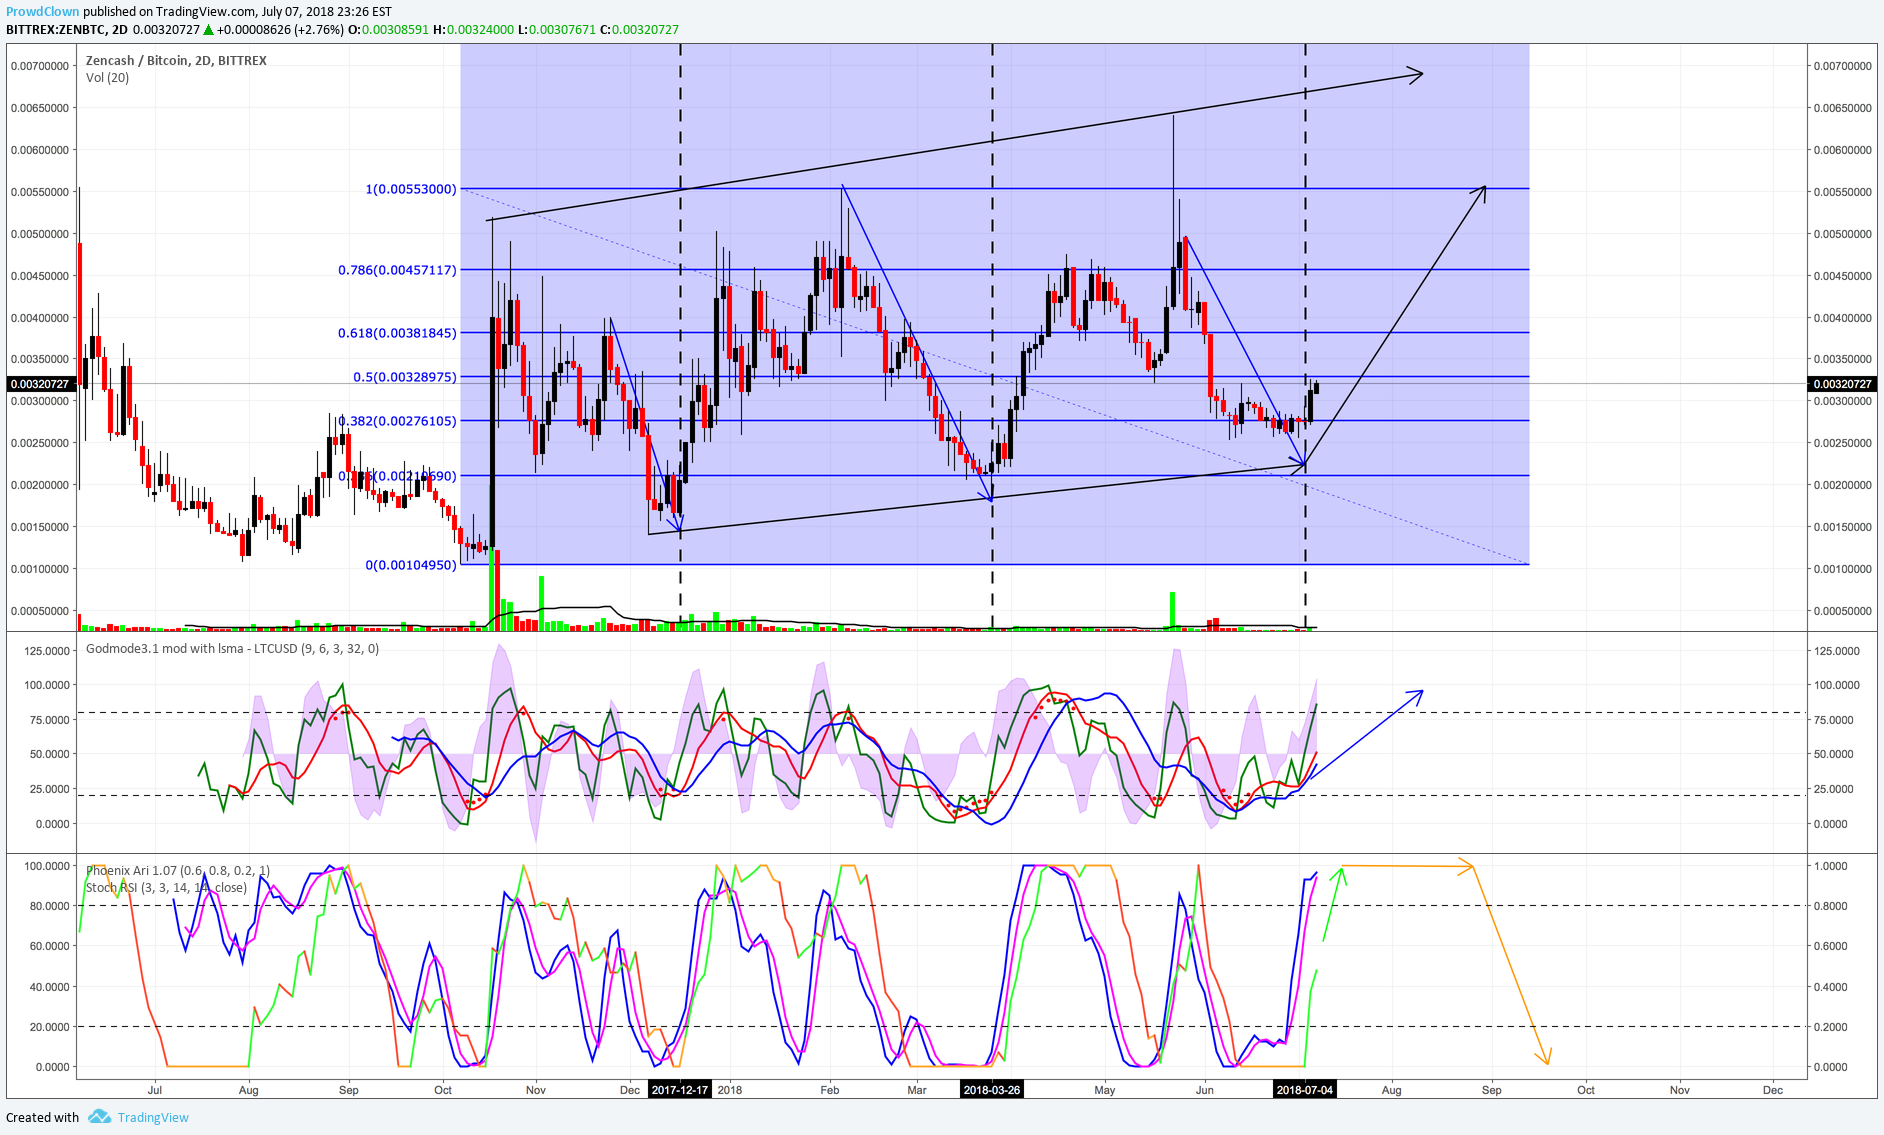Click the Zencash / Bitcoin, 2D, BITTREX title
The width and height of the screenshot is (1884, 1135).
(176, 60)
